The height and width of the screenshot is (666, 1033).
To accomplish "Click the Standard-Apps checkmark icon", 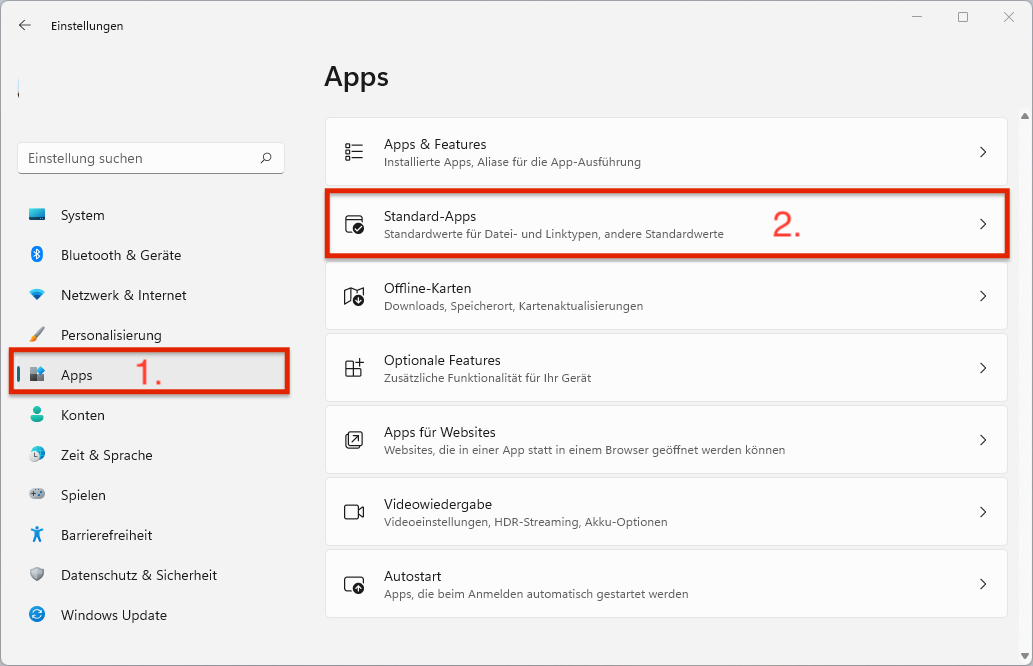I will click(x=353, y=223).
